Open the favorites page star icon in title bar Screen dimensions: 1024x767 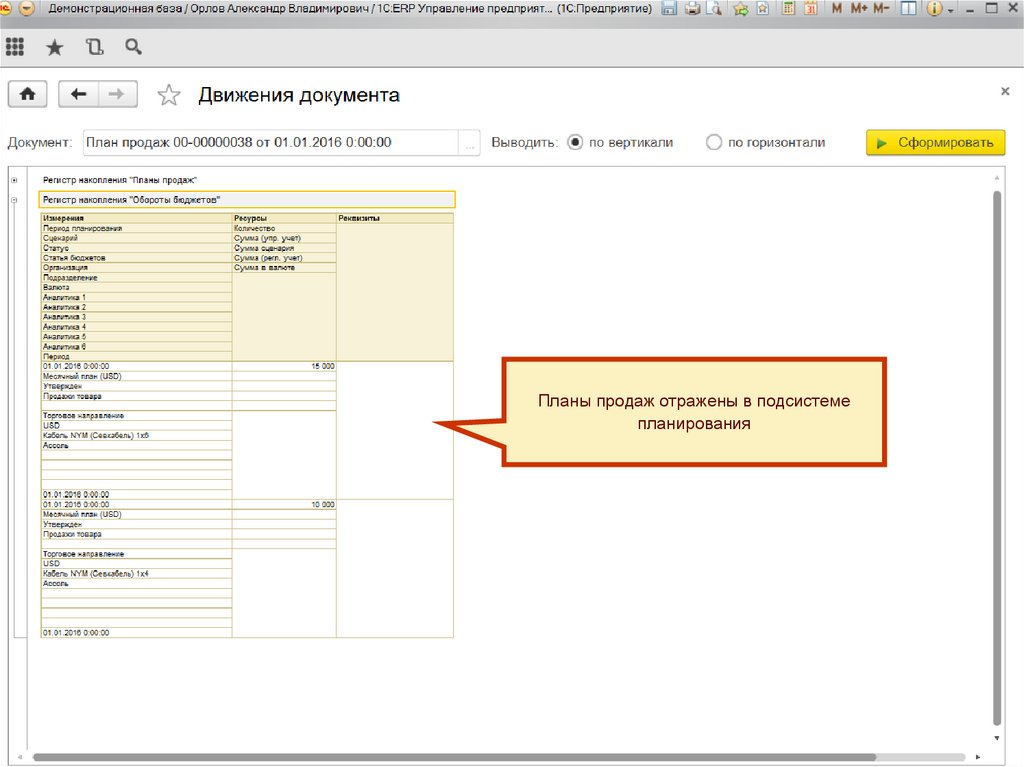[762, 8]
